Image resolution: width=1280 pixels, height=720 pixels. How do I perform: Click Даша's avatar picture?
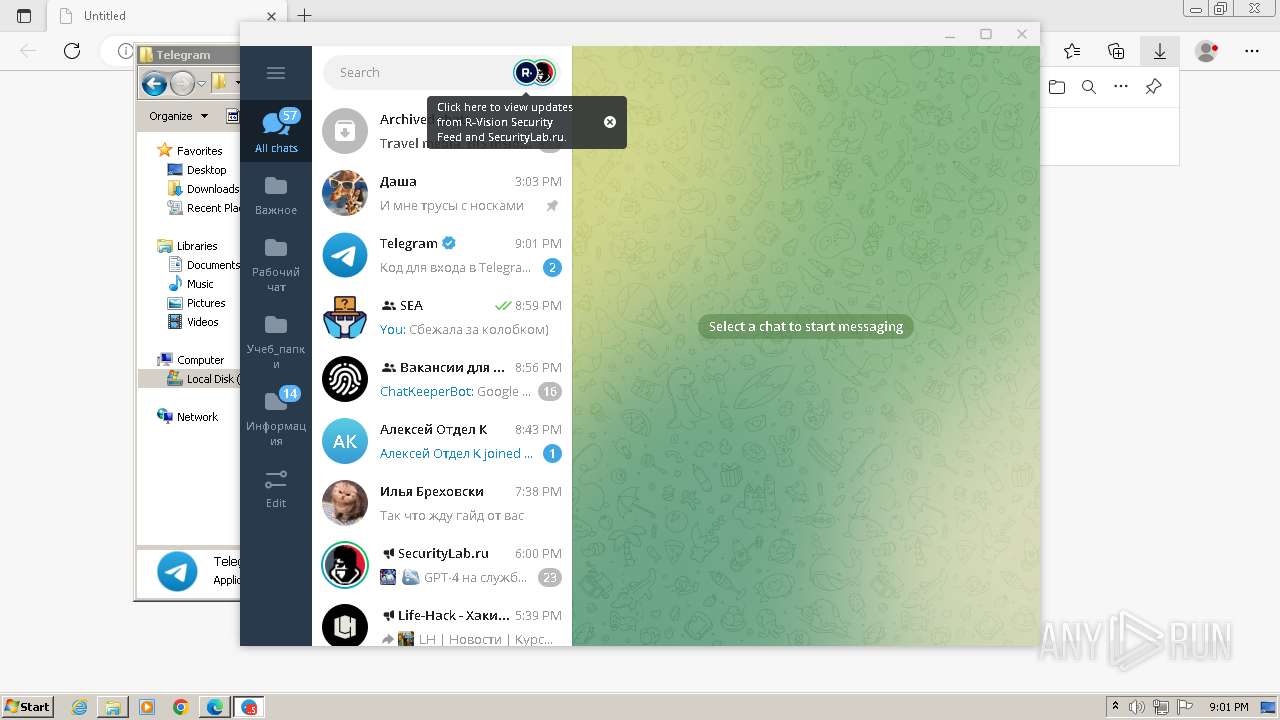tap(345, 193)
